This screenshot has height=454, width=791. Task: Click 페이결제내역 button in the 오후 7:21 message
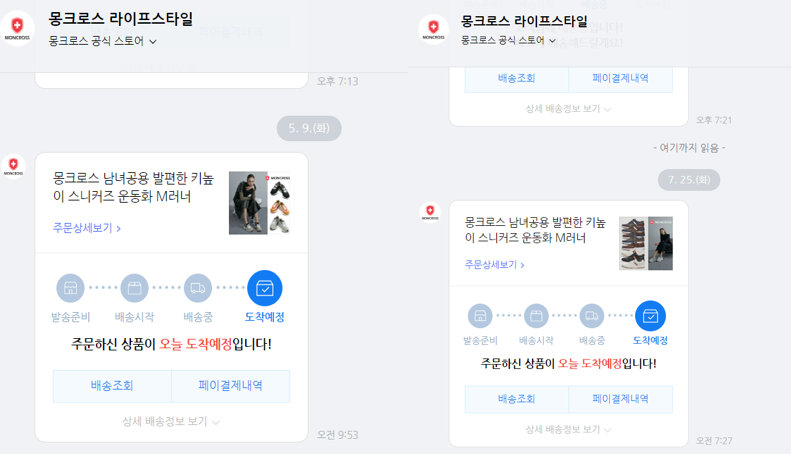(x=620, y=79)
